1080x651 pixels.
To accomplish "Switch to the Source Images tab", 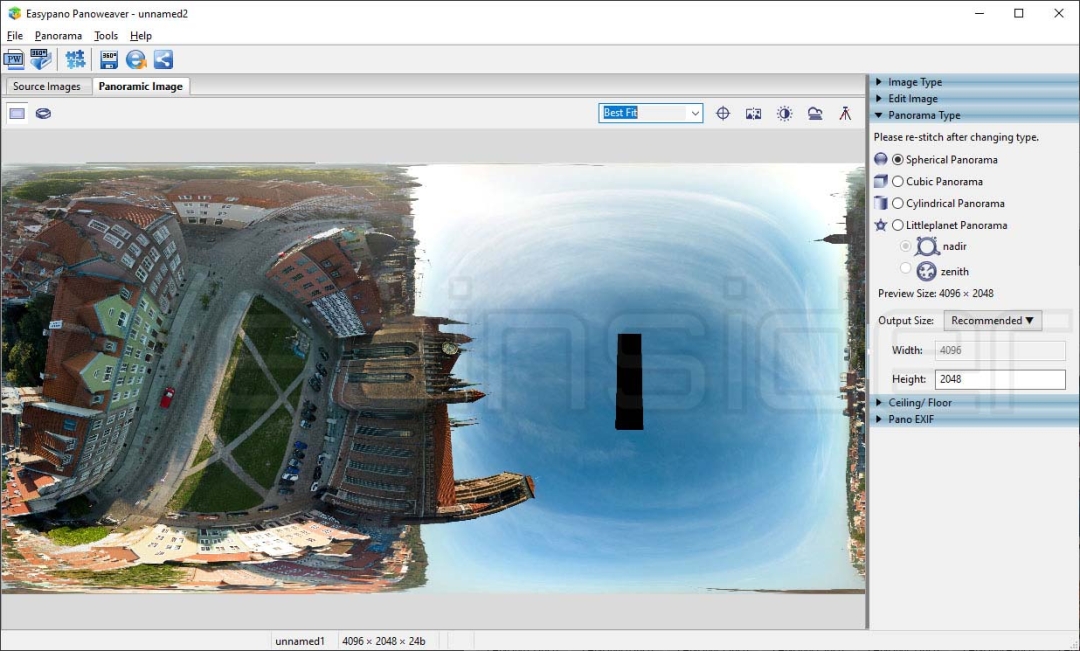I will 47,86.
